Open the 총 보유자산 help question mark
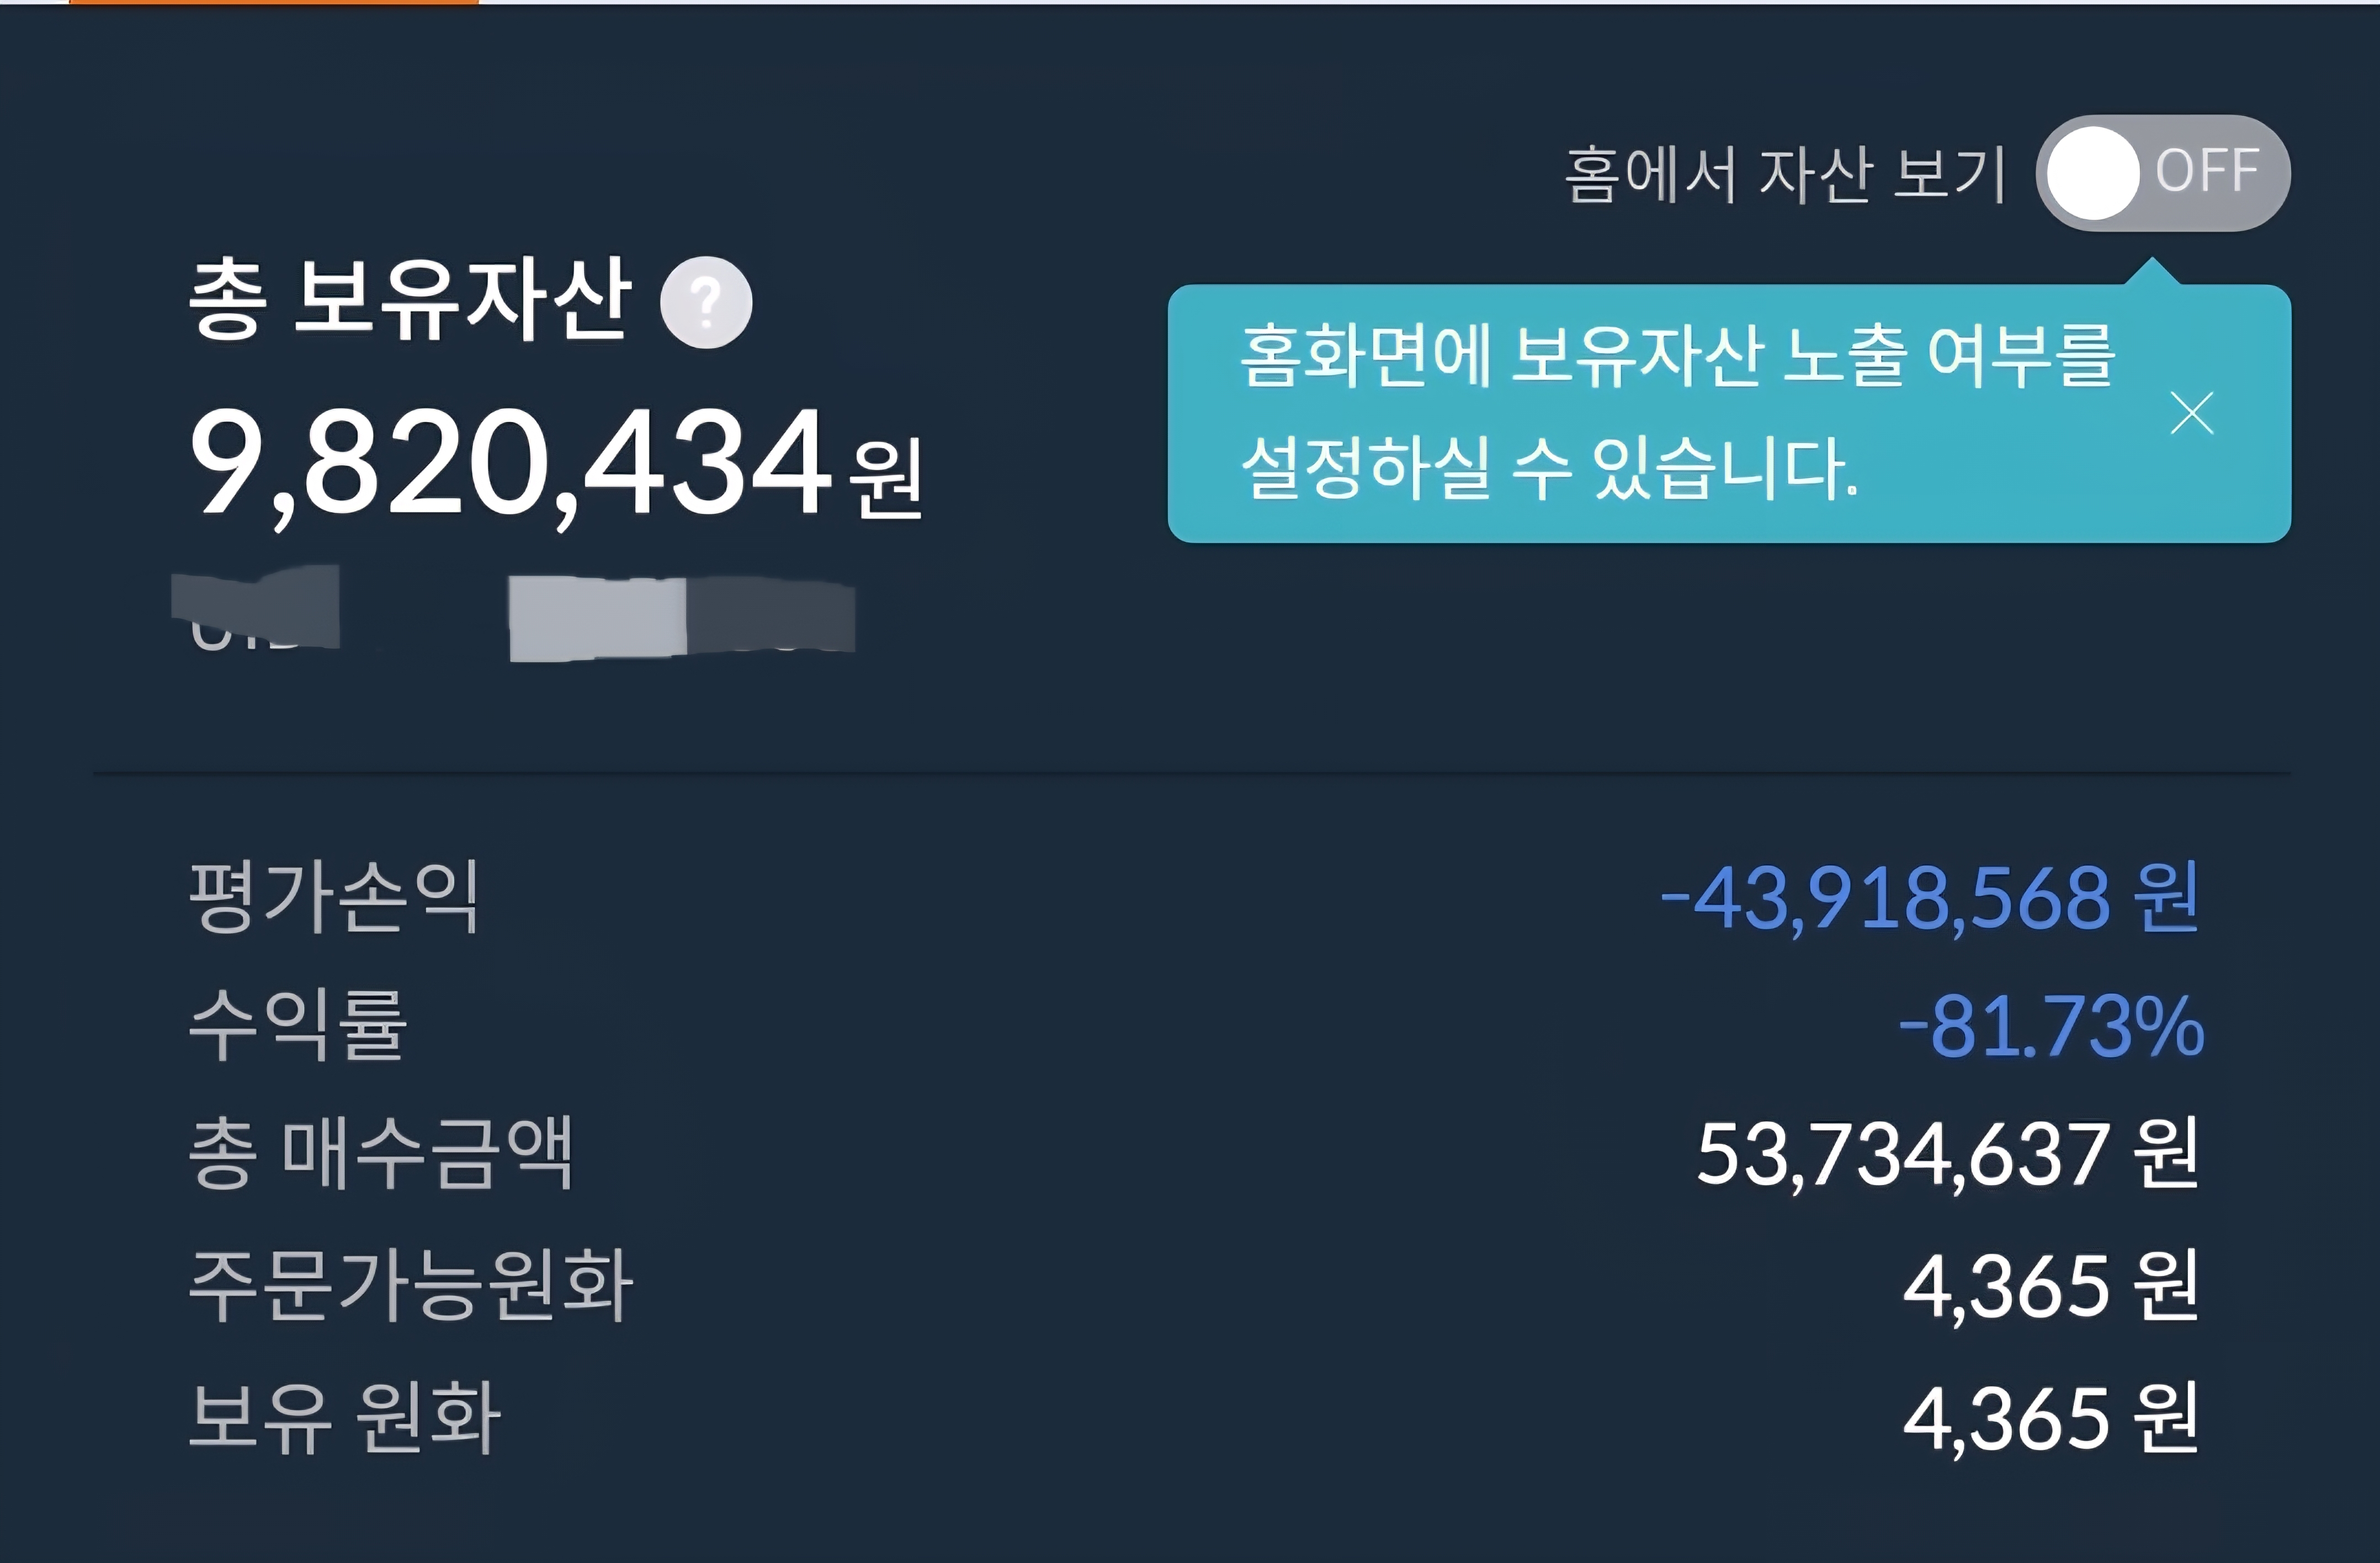This screenshot has height=1563, width=2380. pyautogui.click(x=706, y=303)
